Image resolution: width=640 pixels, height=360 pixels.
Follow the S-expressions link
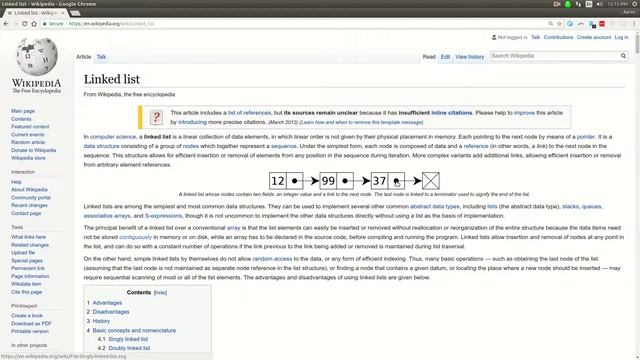coord(163,216)
